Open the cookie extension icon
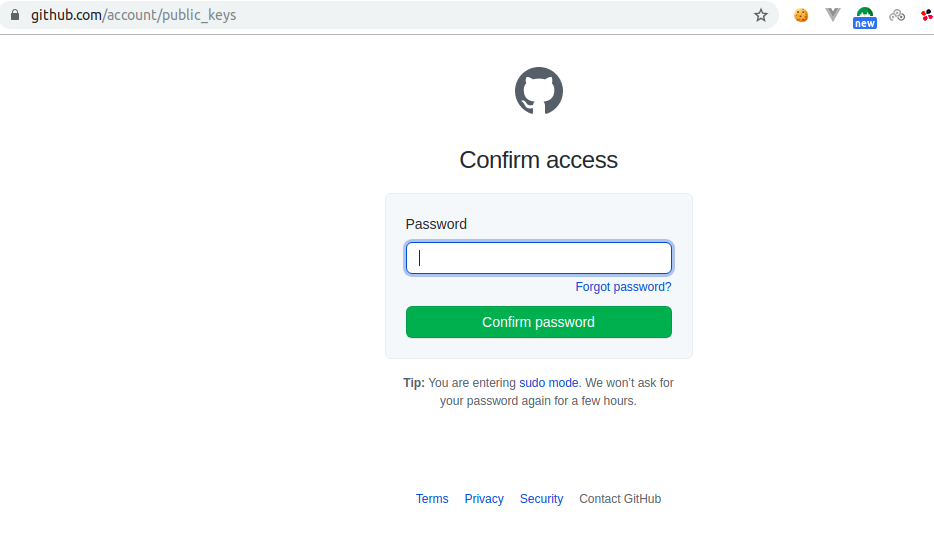 point(801,15)
